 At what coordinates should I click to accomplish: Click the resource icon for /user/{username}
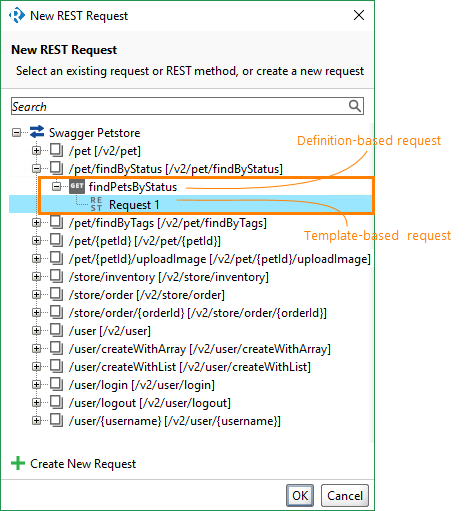(56, 420)
